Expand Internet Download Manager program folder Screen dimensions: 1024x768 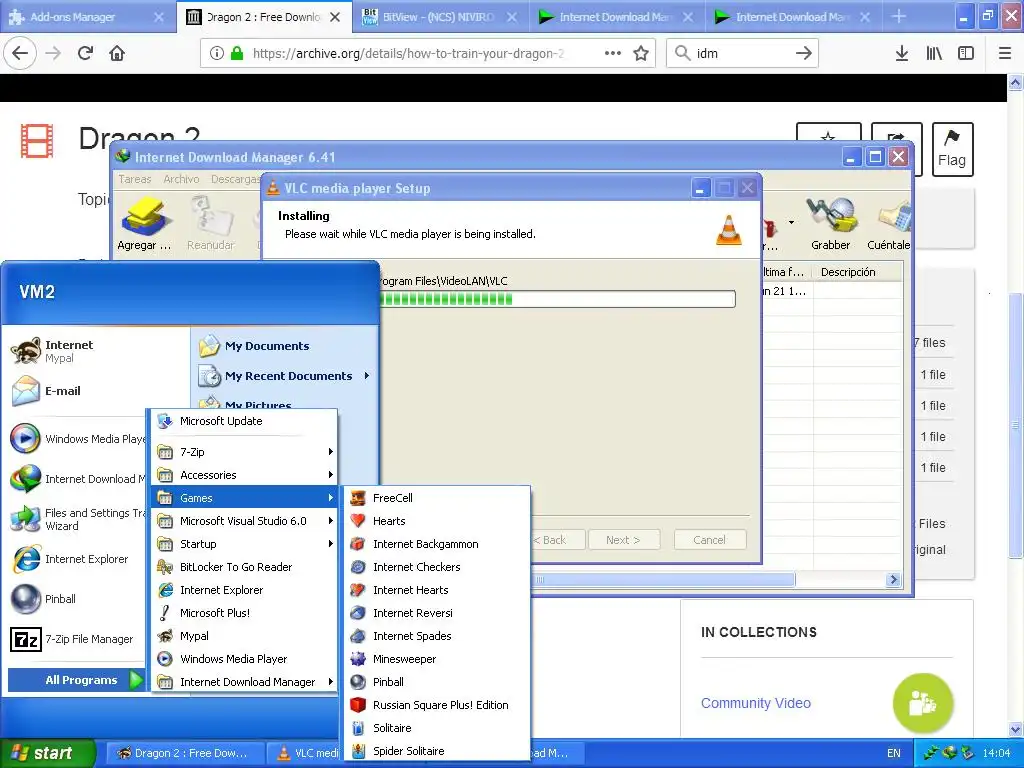coord(244,682)
